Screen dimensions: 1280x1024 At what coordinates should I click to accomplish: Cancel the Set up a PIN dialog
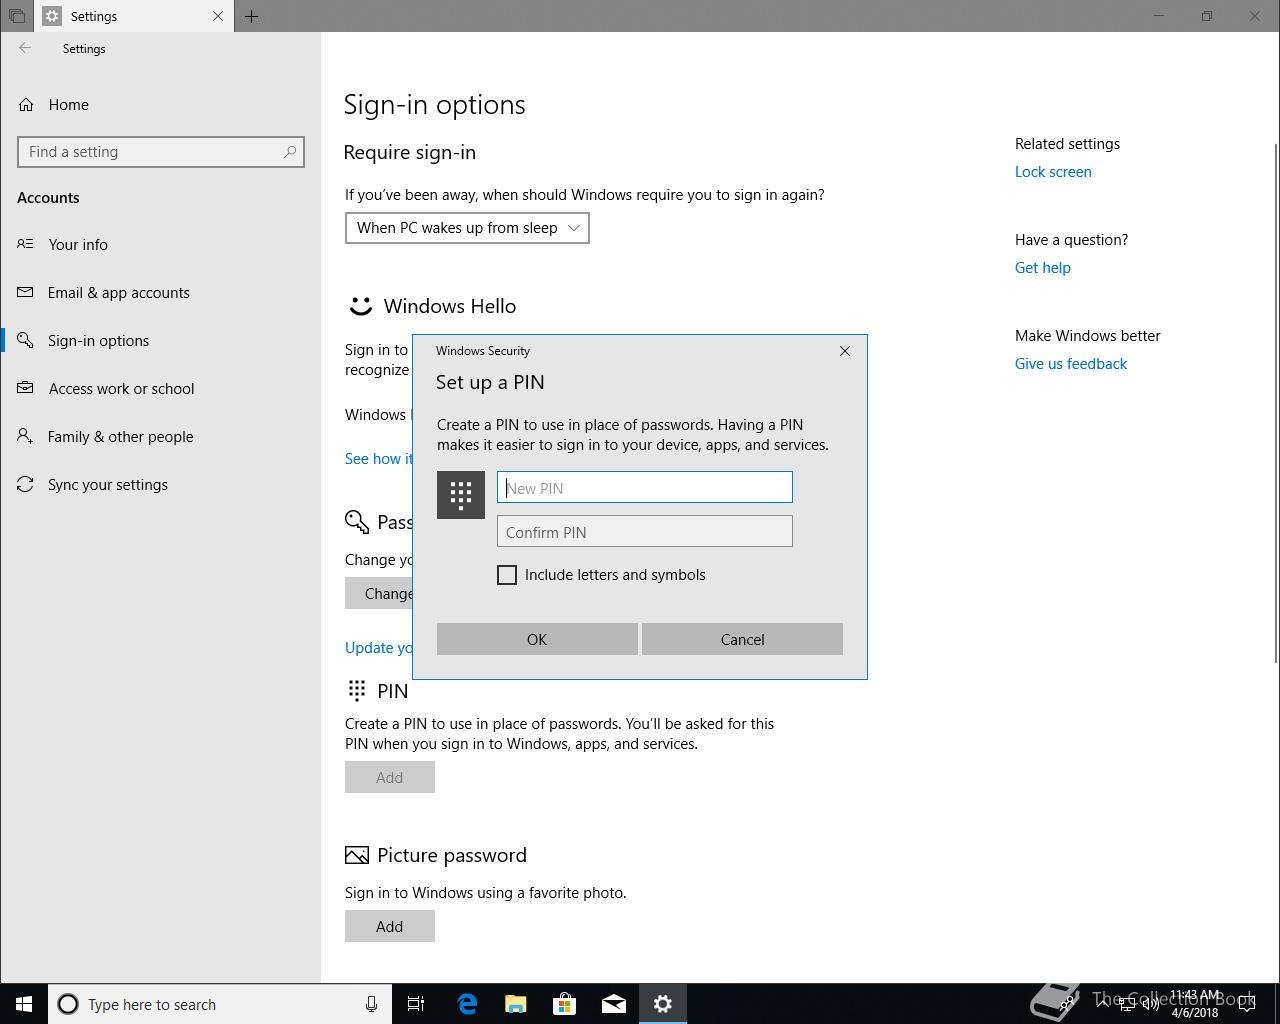pyautogui.click(x=742, y=639)
